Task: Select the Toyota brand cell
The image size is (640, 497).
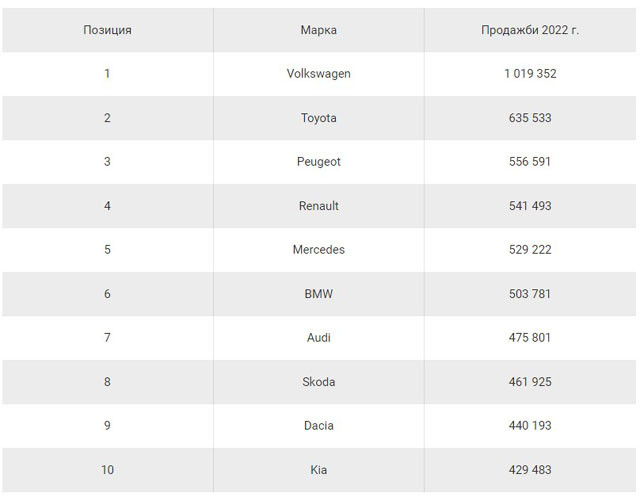Action: tap(318, 118)
